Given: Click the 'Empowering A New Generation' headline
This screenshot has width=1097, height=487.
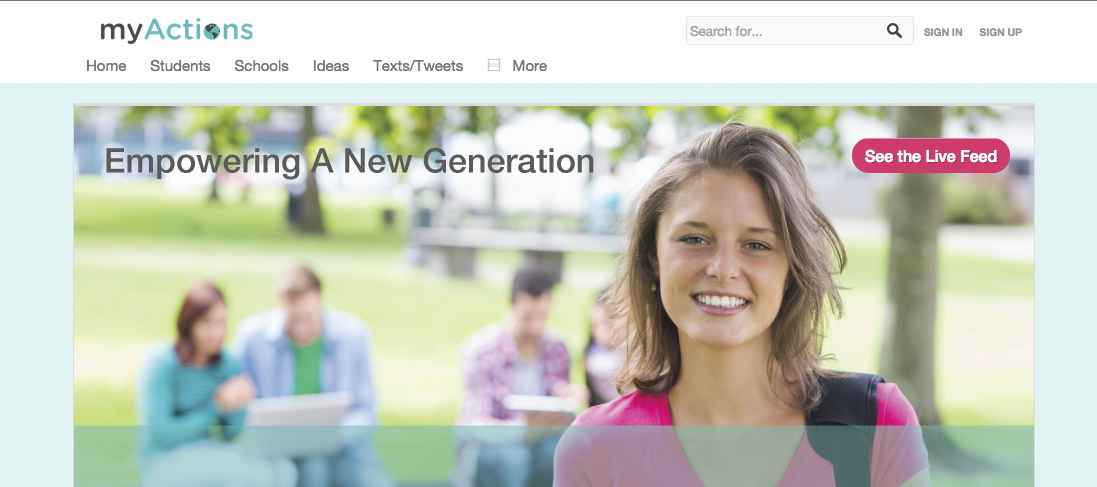Looking at the screenshot, I should pos(349,162).
